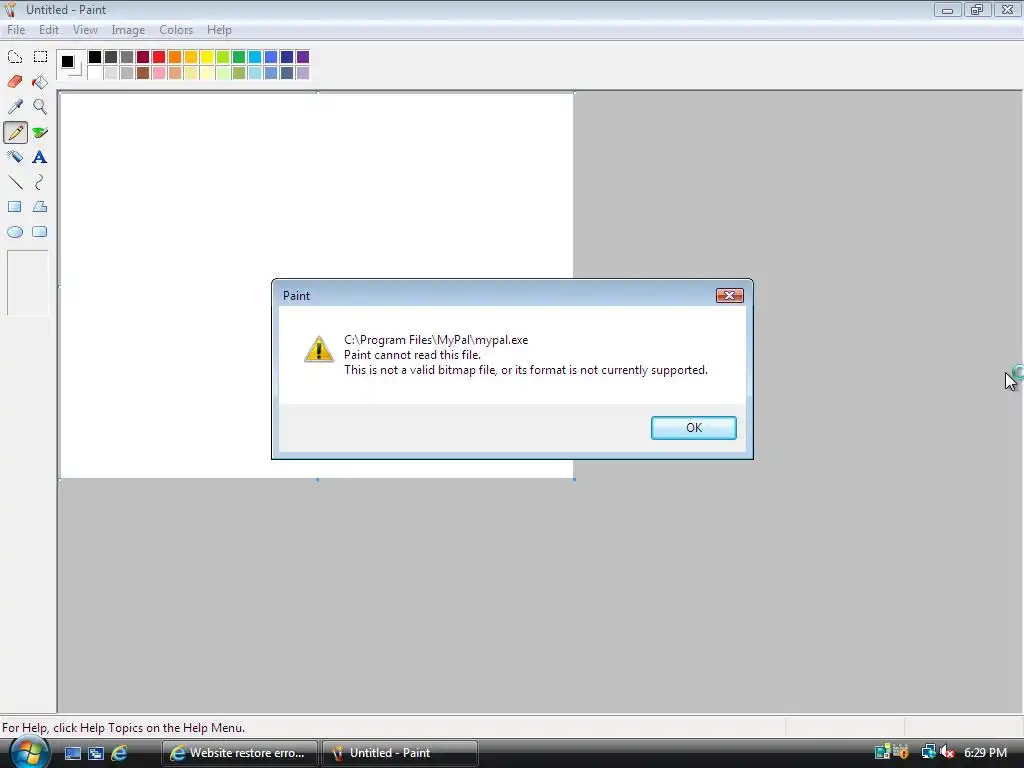
Task: Click OK in the Paint error dialog
Action: tap(694, 428)
